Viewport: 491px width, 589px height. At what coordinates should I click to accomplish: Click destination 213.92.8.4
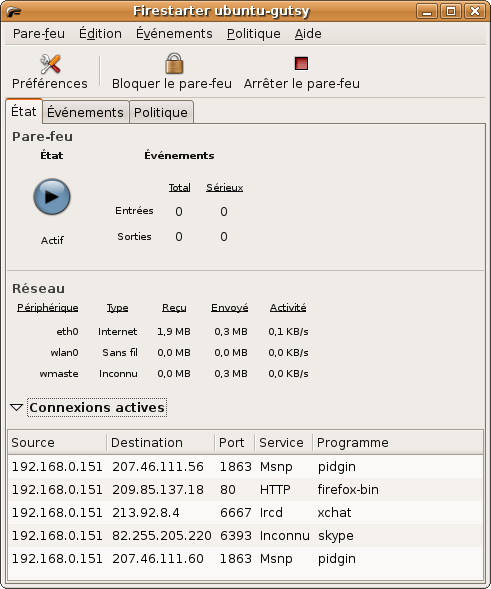(x=146, y=512)
